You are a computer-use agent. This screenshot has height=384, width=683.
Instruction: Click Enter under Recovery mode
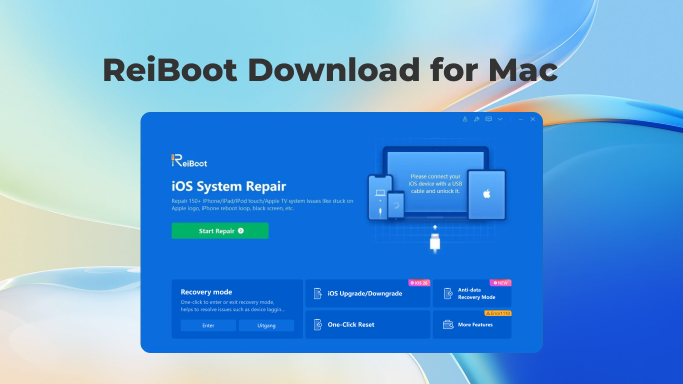[x=208, y=325]
